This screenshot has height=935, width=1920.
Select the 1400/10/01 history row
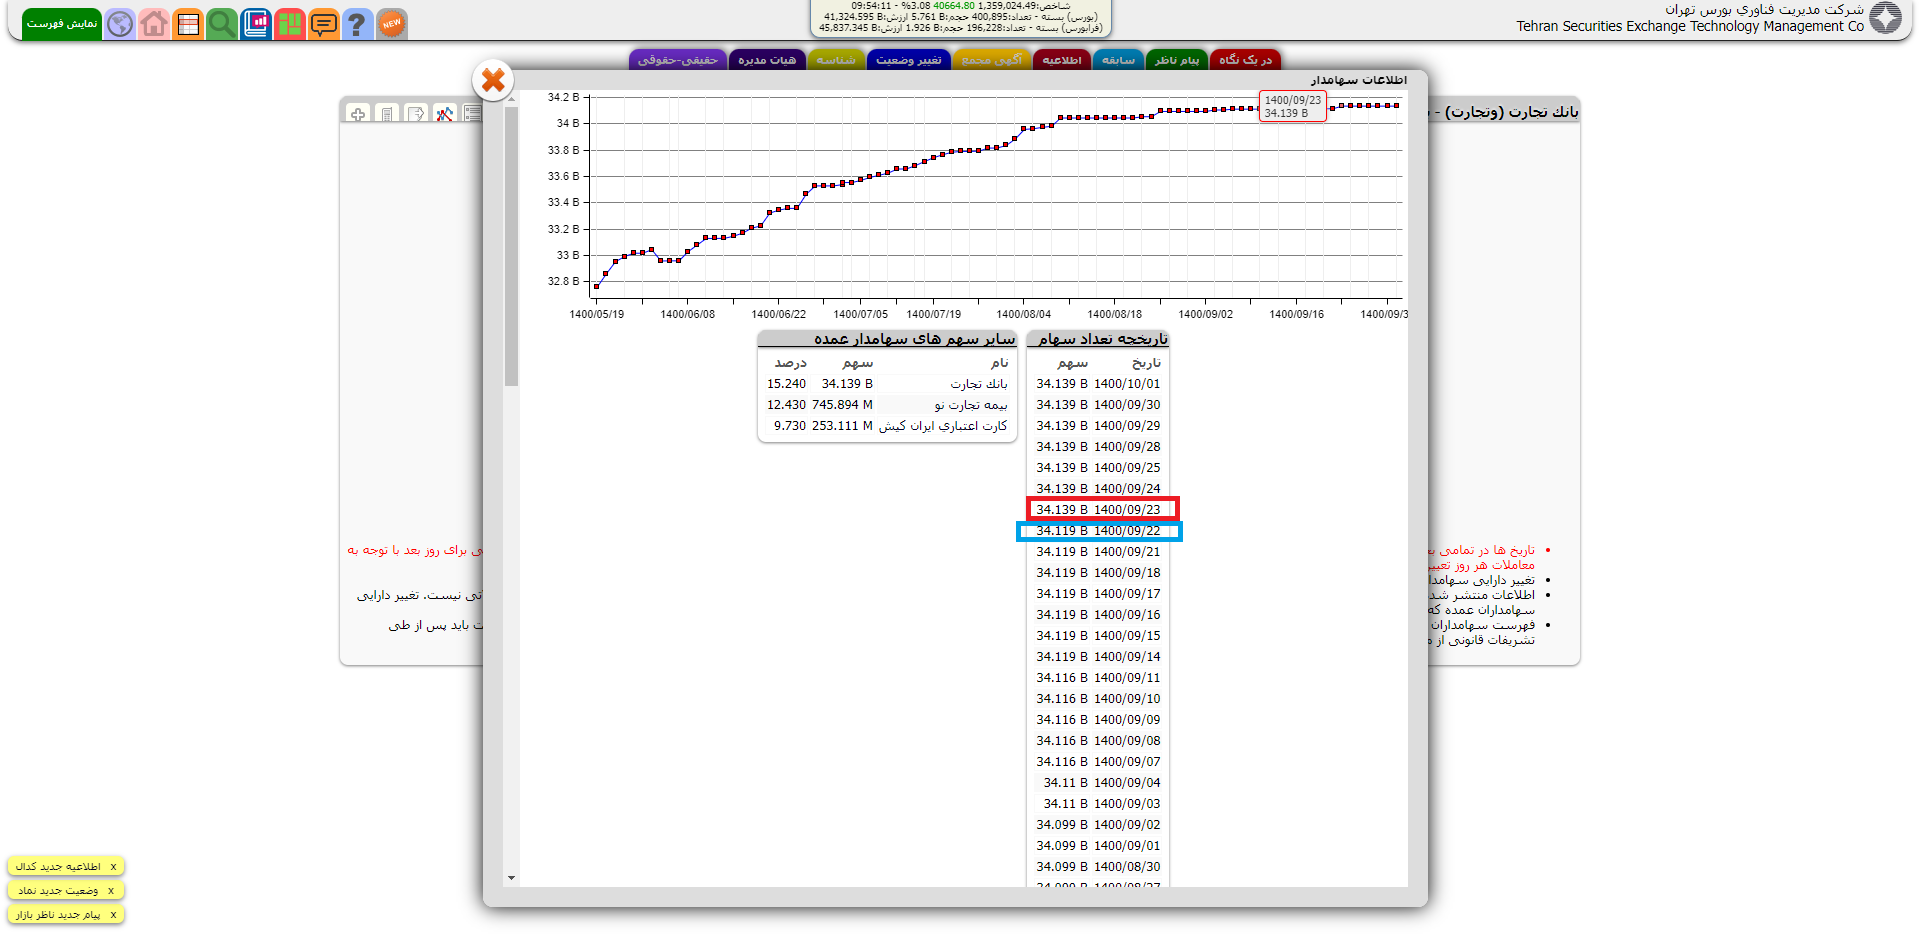(x=1098, y=384)
